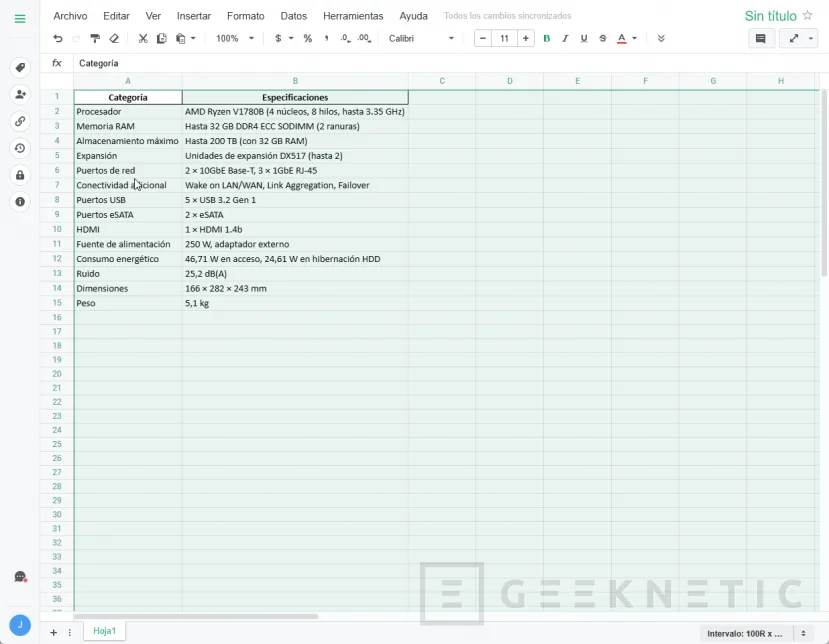Image resolution: width=829 pixels, height=644 pixels.
Task: Open the document information icon
Action: (x=20, y=202)
